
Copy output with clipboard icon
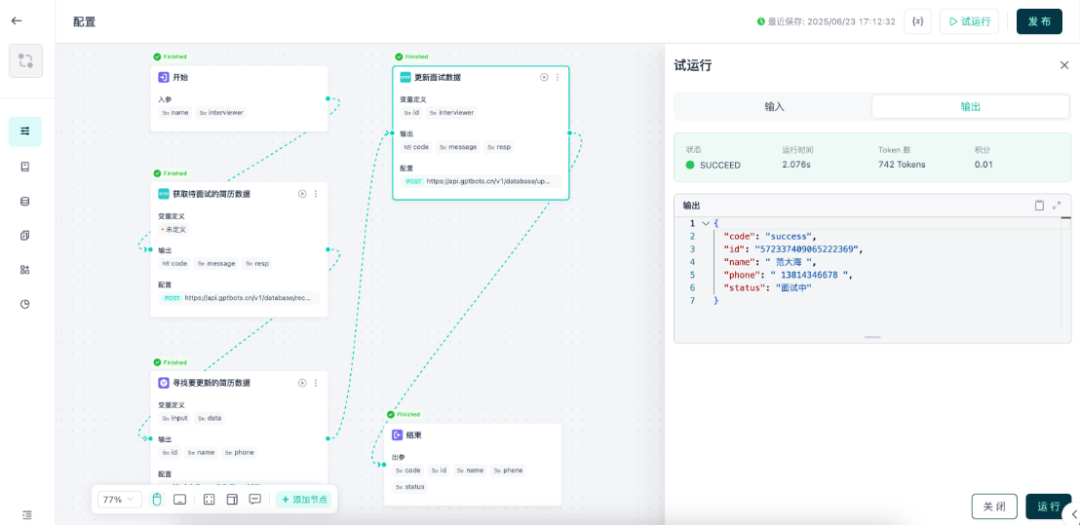1039,205
